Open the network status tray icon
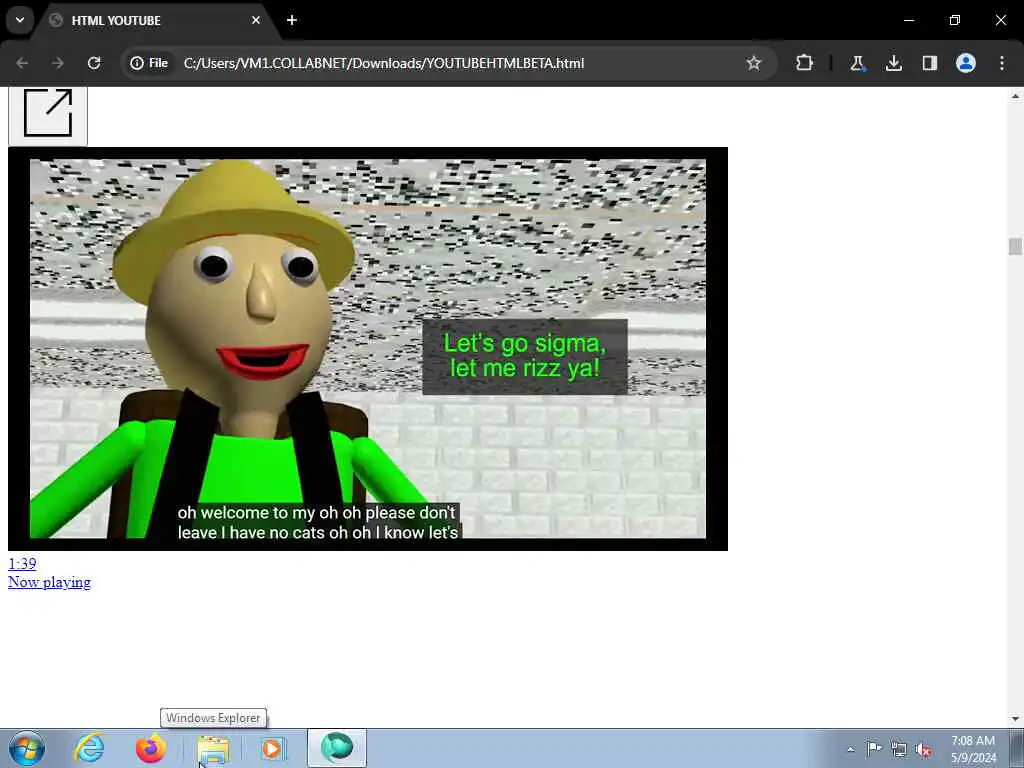 coord(899,749)
